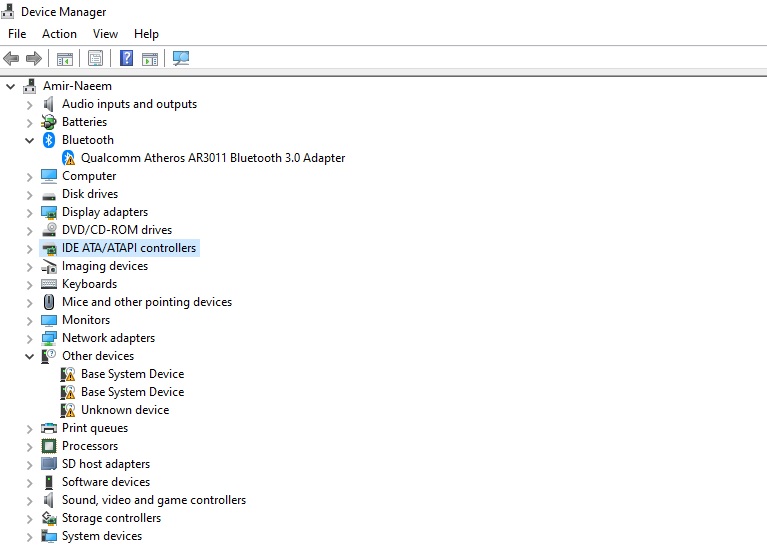Image resolution: width=767 pixels, height=545 pixels.
Task: Click the Qualcomm Atheros adapter warning icon
Action: pyautogui.click(x=68, y=158)
